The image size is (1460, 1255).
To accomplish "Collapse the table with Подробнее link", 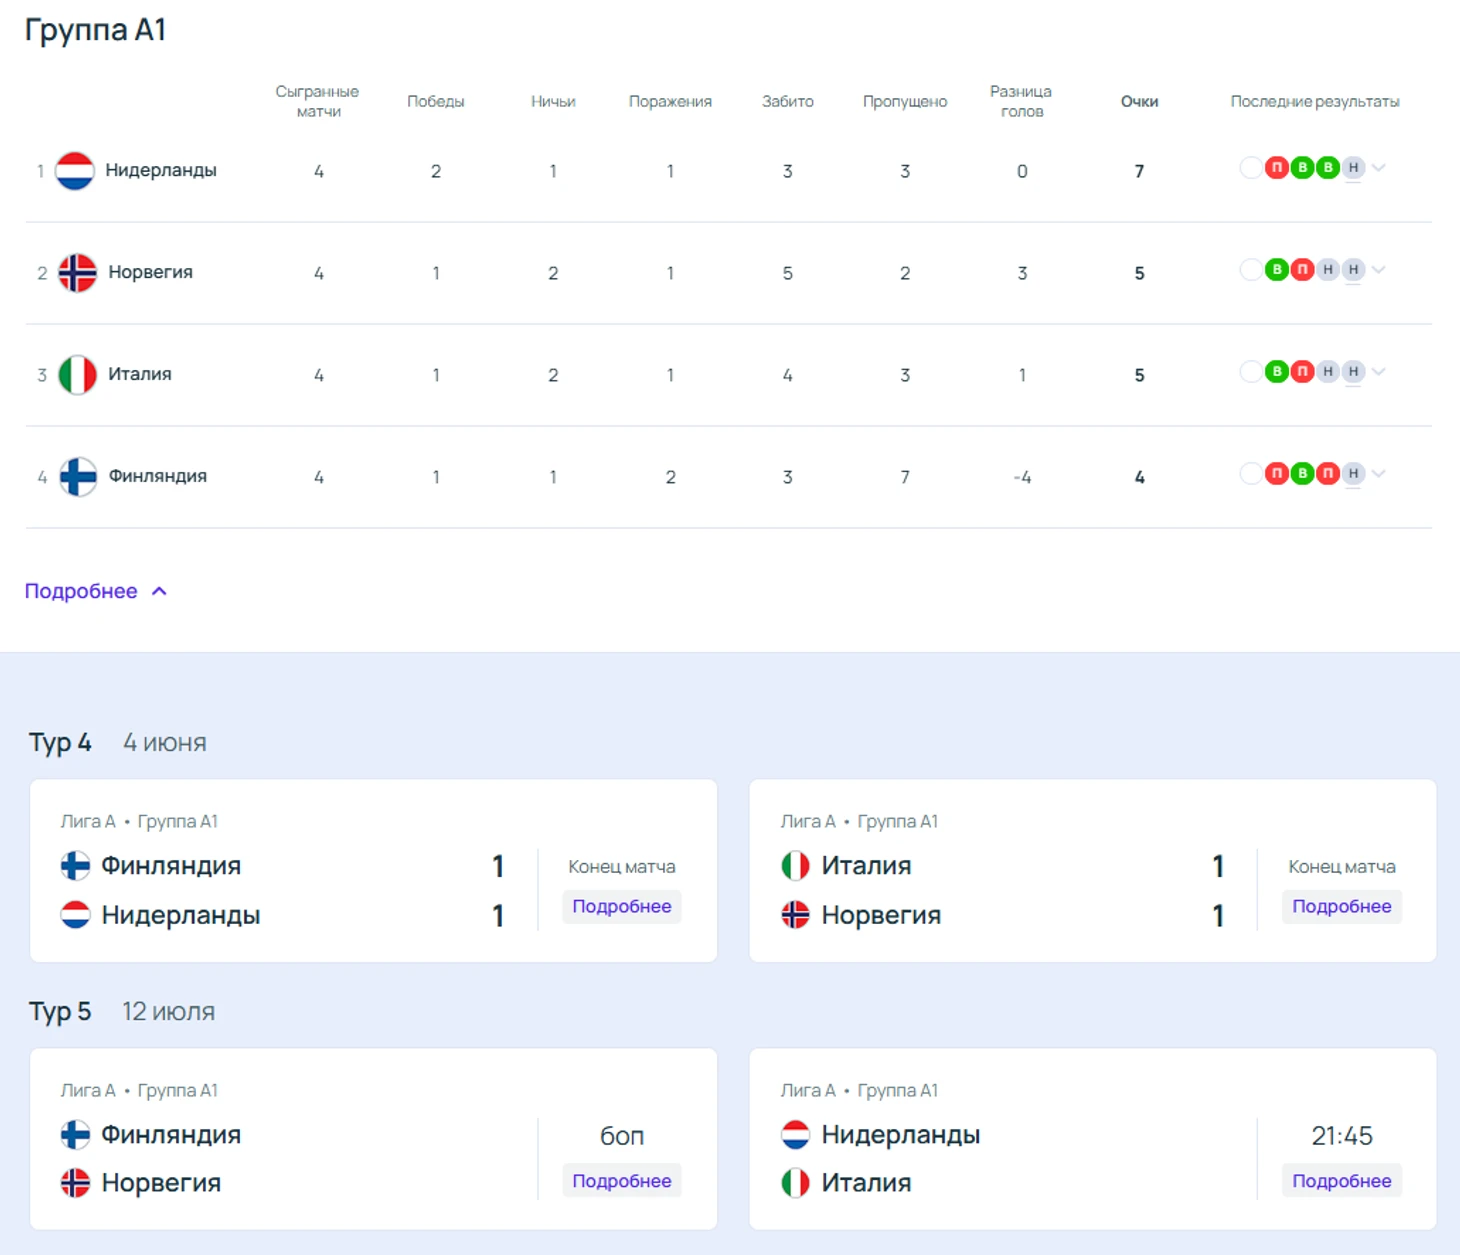I will coord(95,591).
